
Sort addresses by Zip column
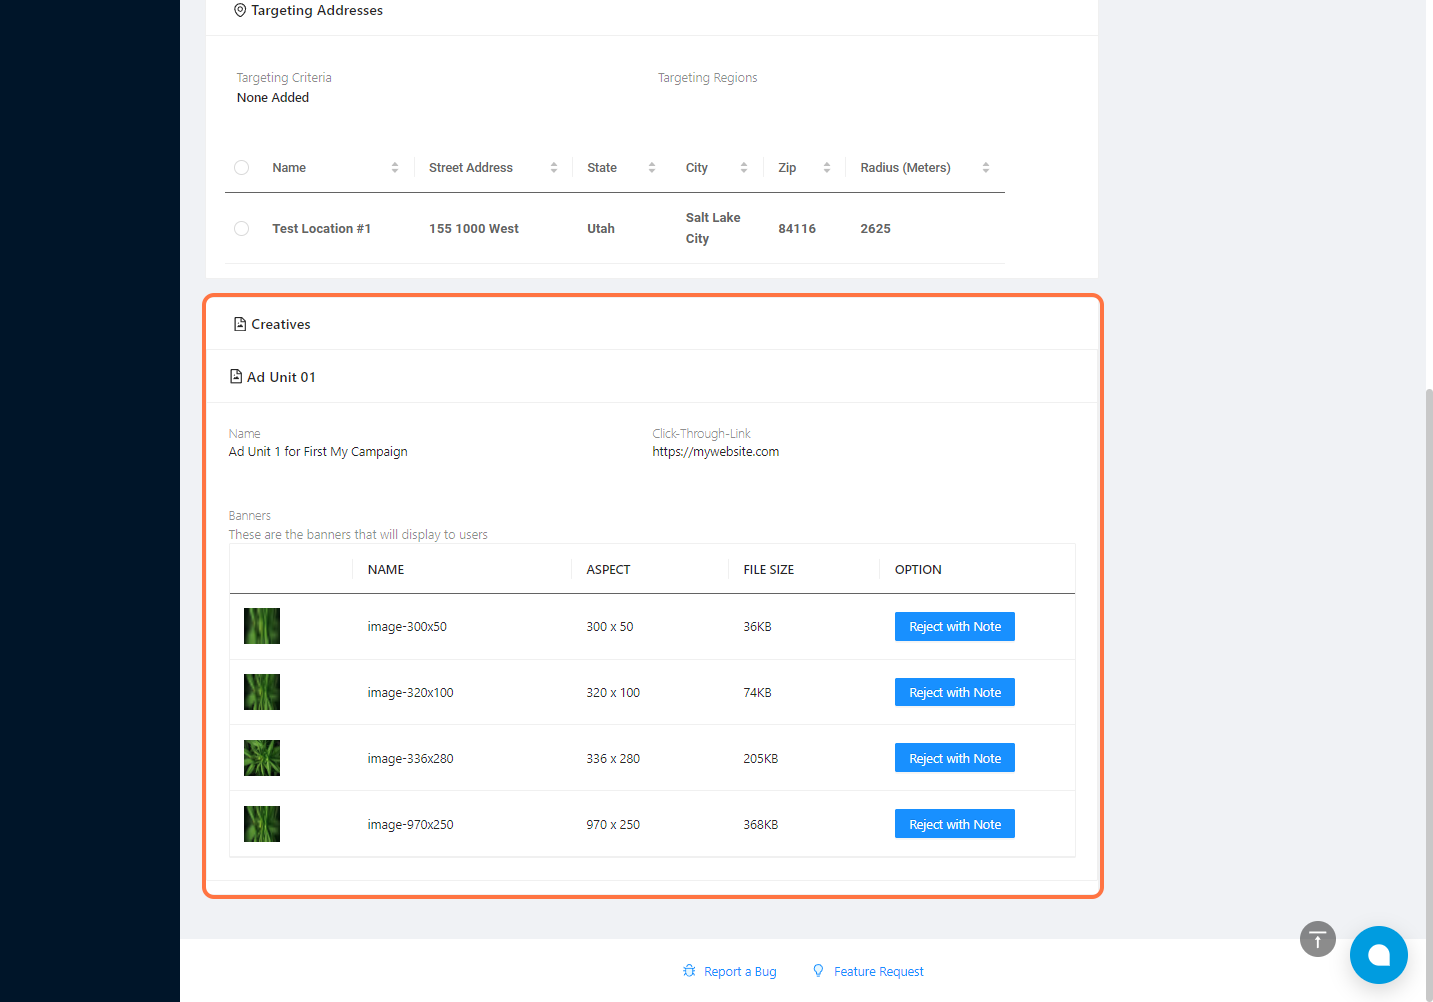point(827,168)
